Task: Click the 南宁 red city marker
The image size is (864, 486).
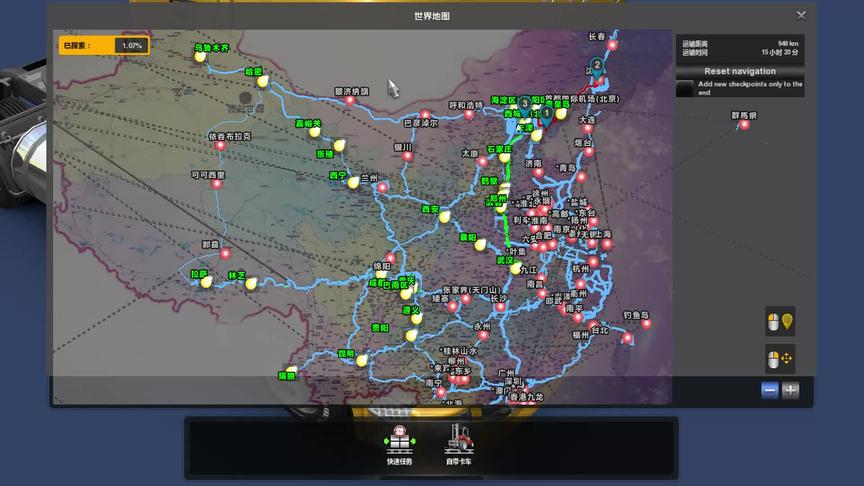Action: point(441,392)
